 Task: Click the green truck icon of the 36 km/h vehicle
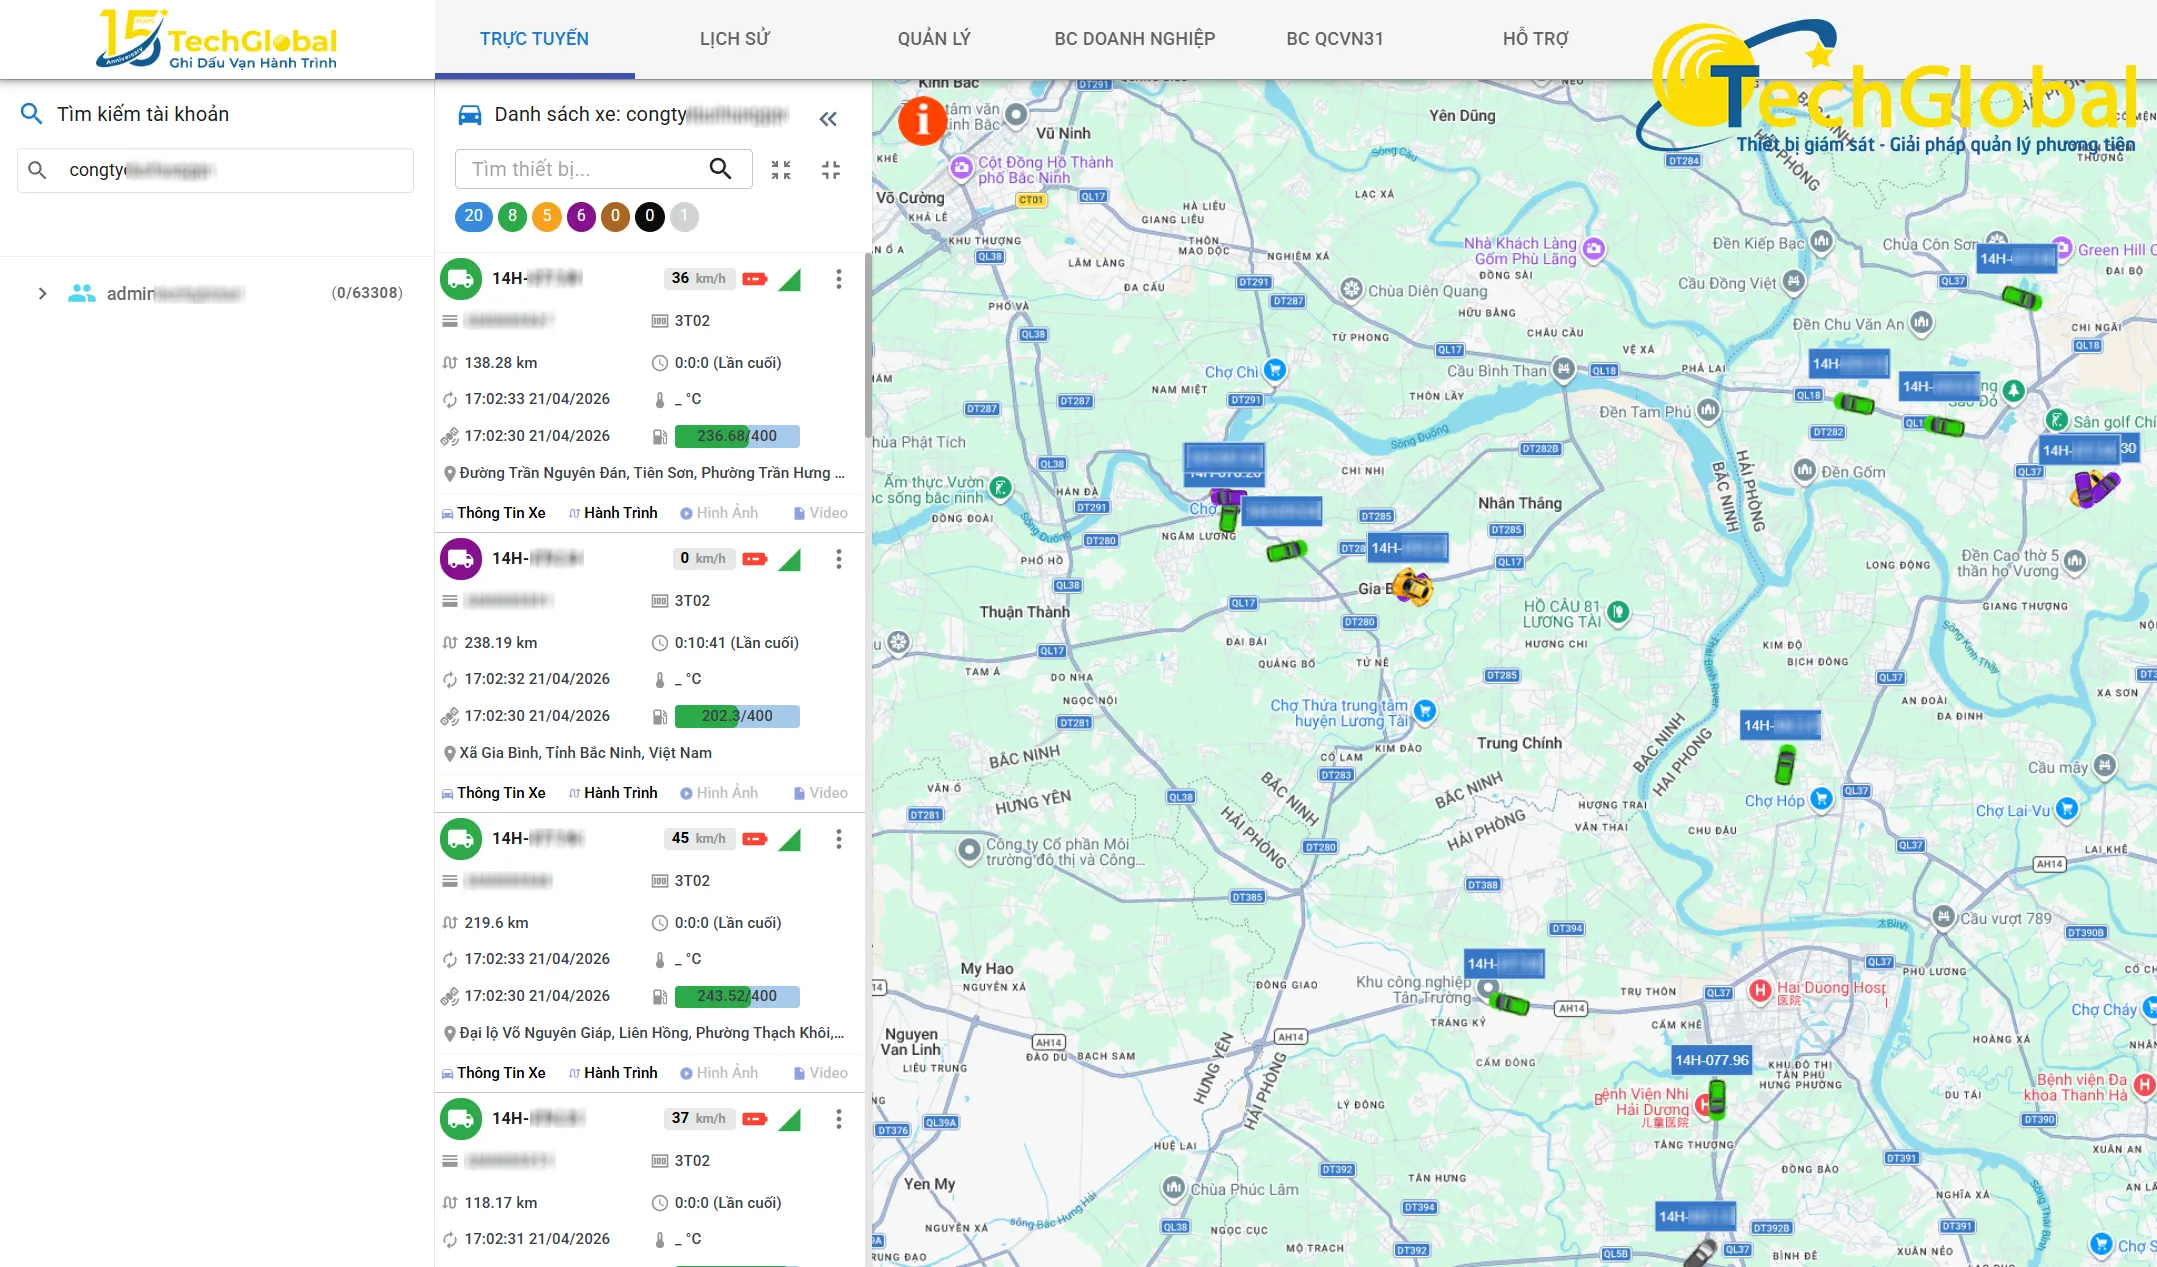point(461,279)
